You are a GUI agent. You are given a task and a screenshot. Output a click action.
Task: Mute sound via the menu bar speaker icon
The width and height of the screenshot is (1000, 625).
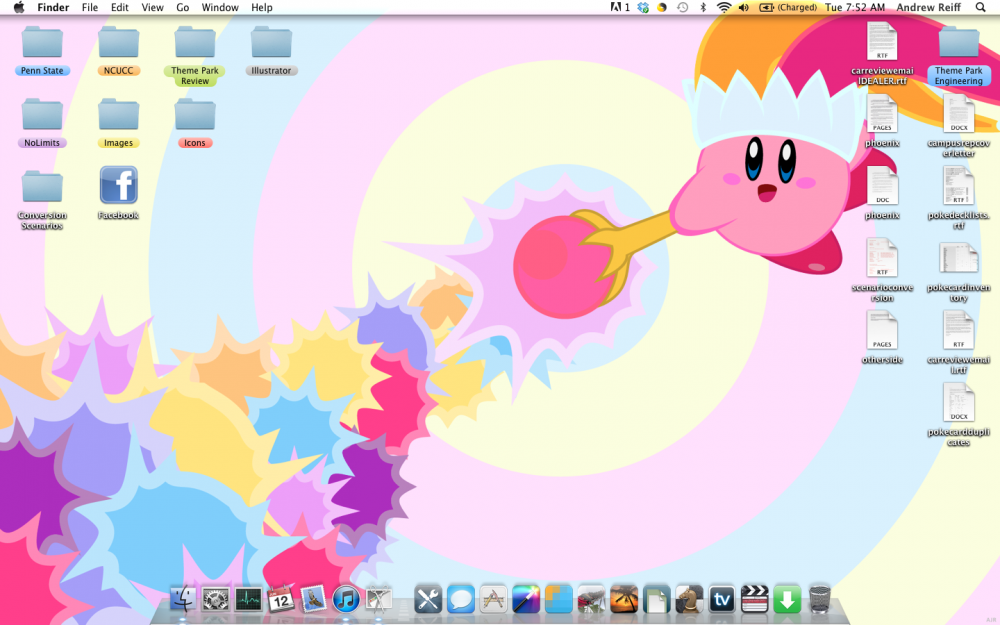click(742, 7)
